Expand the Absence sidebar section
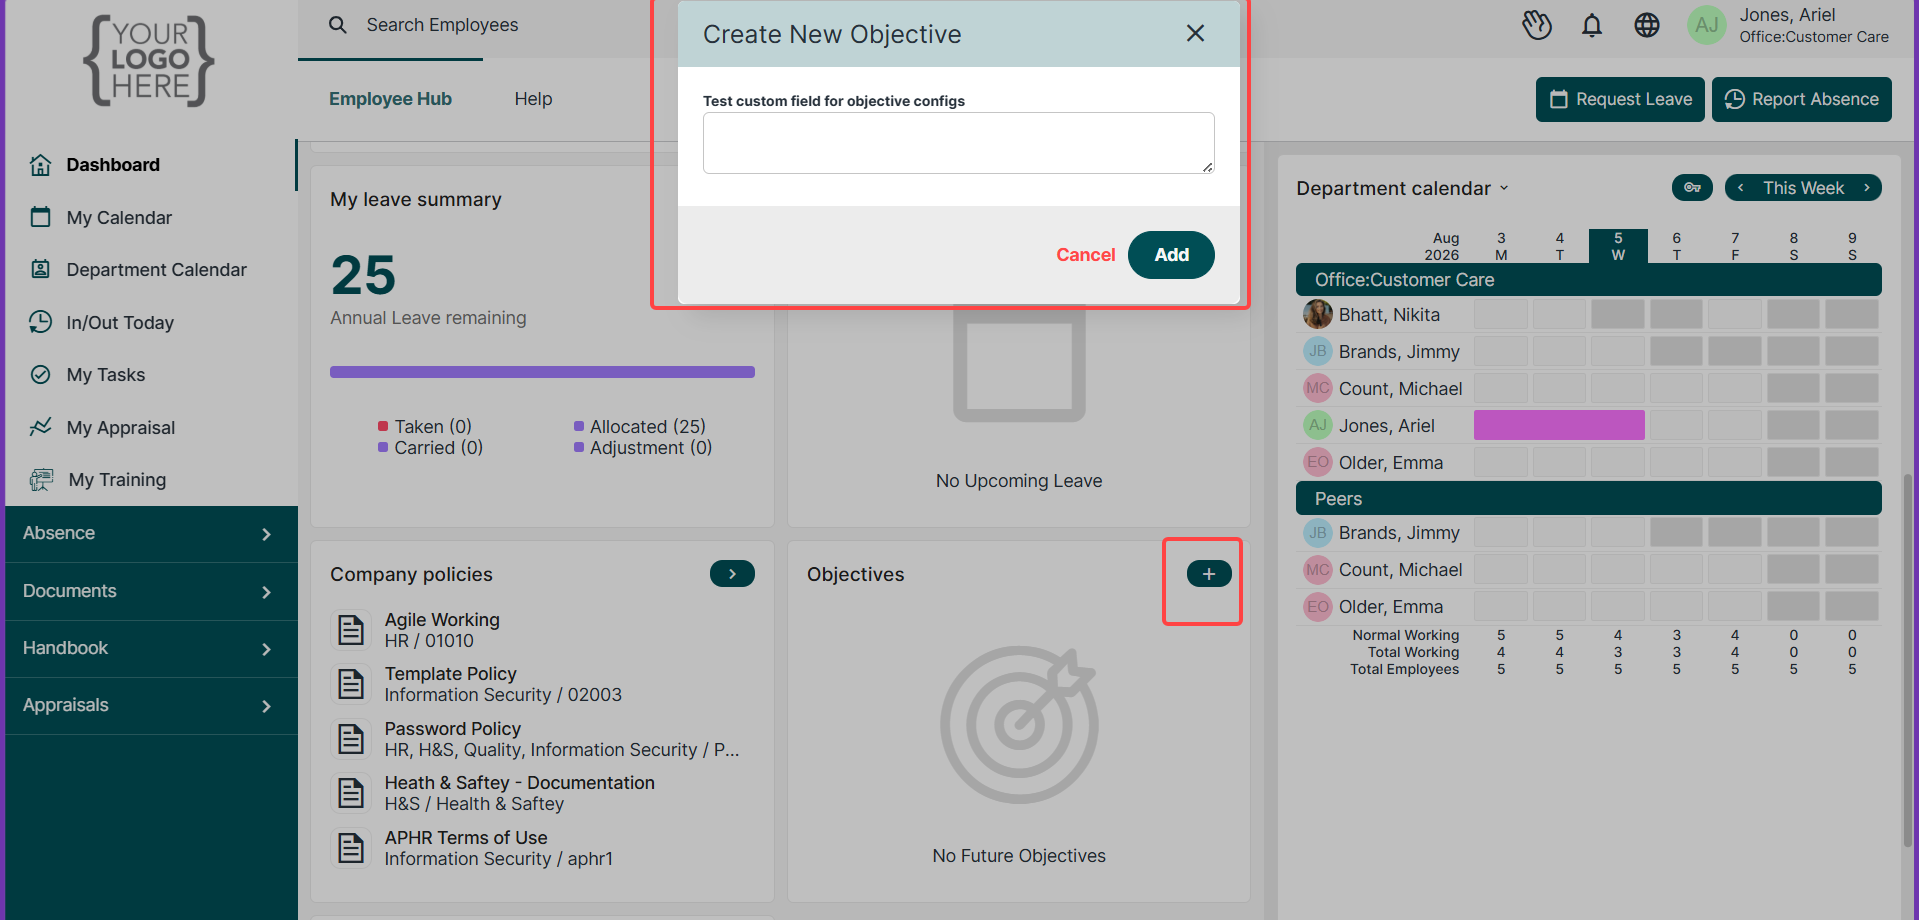Screen dimensions: 1919x920 (151, 534)
